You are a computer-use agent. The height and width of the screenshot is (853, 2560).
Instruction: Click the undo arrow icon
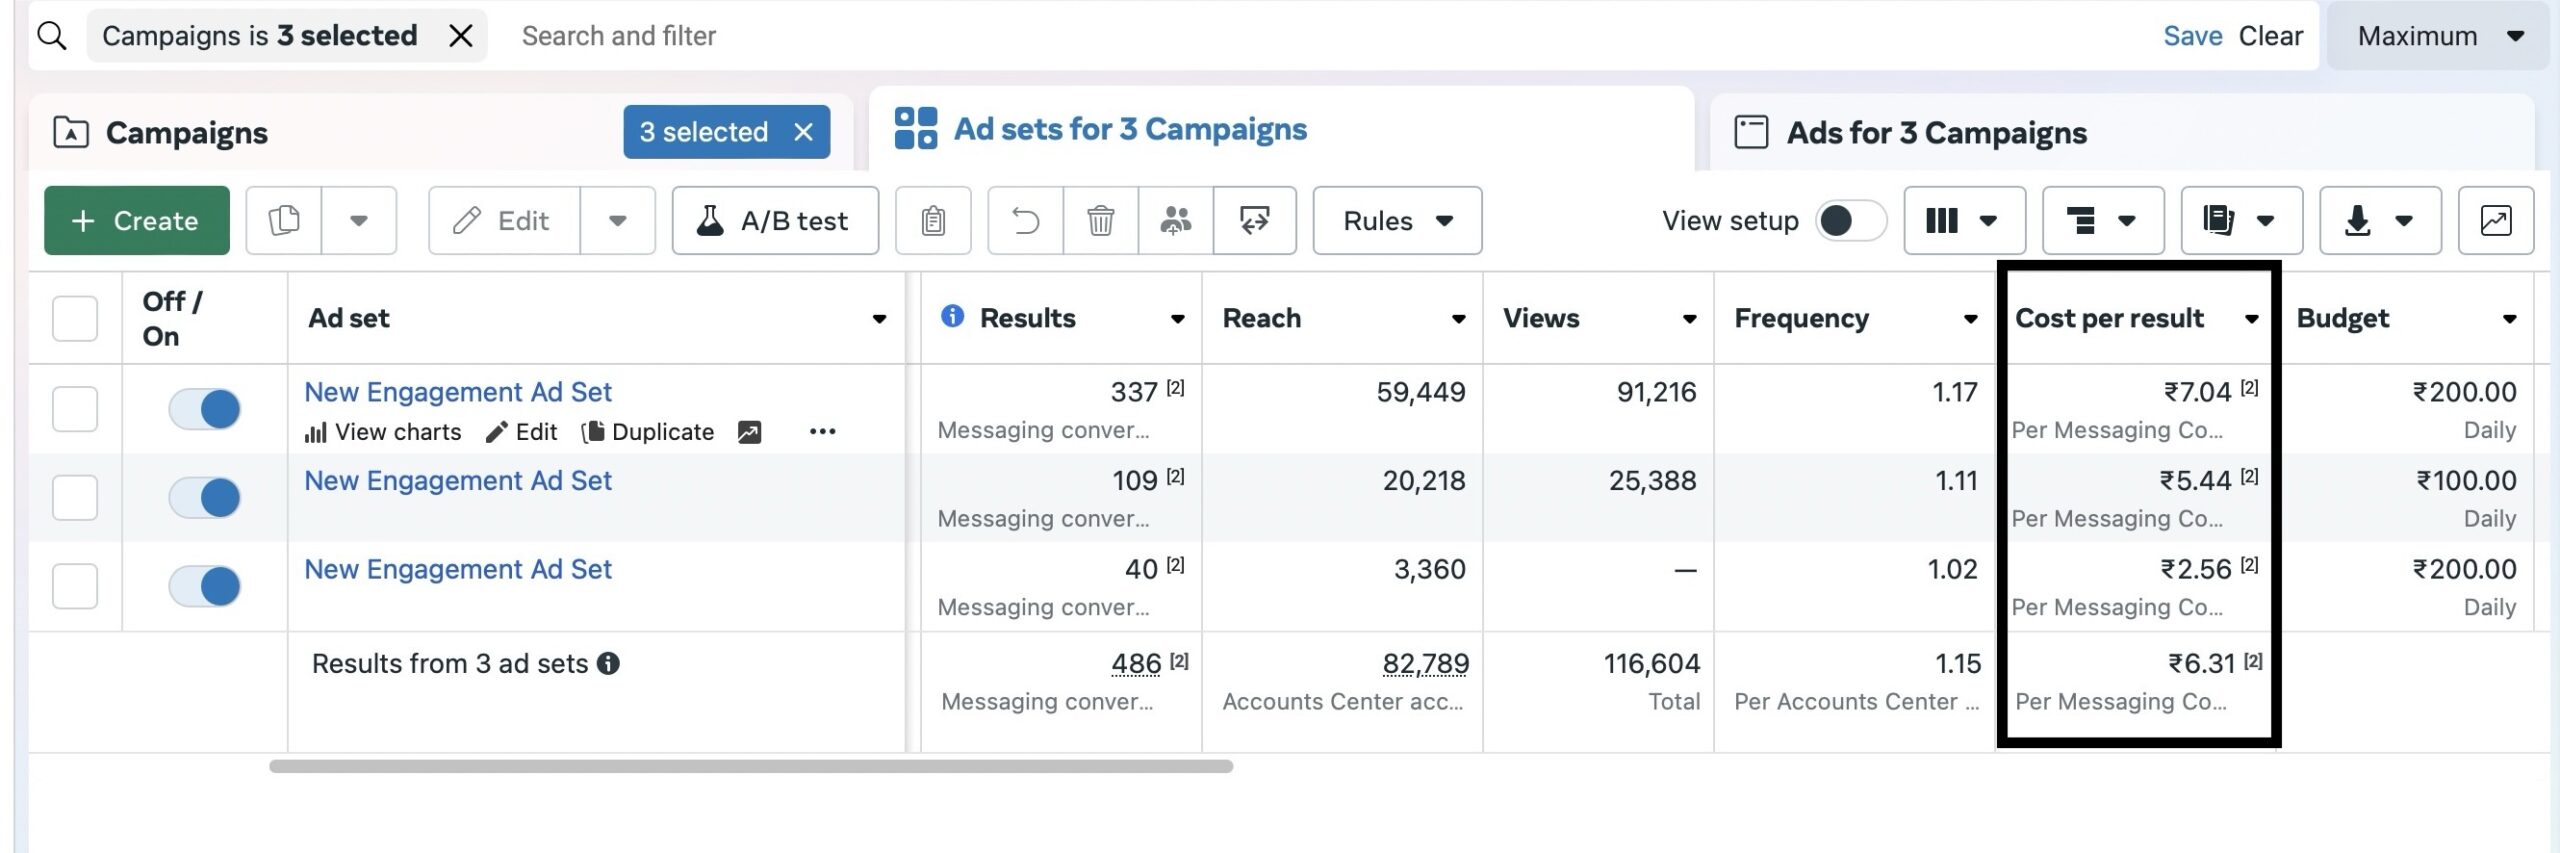click(1025, 220)
